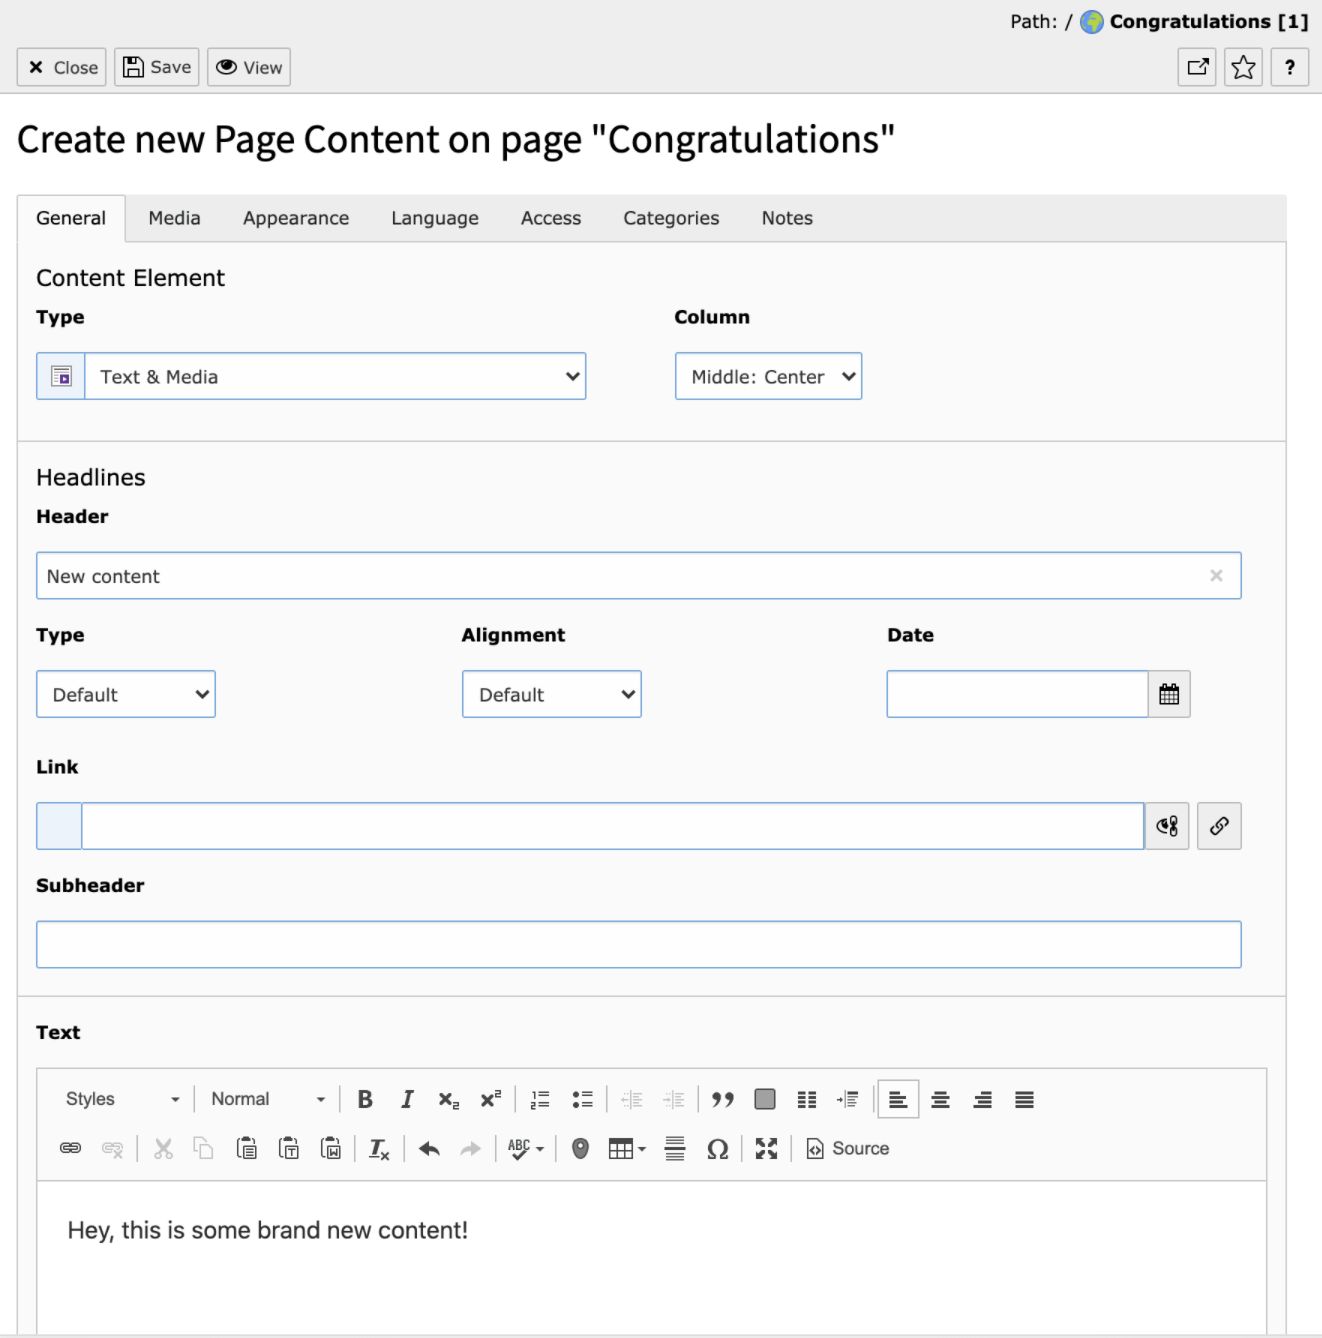This screenshot has width=1322, height=1338.
Task: Switch to the Notes tab
Action: pos(787,218)
